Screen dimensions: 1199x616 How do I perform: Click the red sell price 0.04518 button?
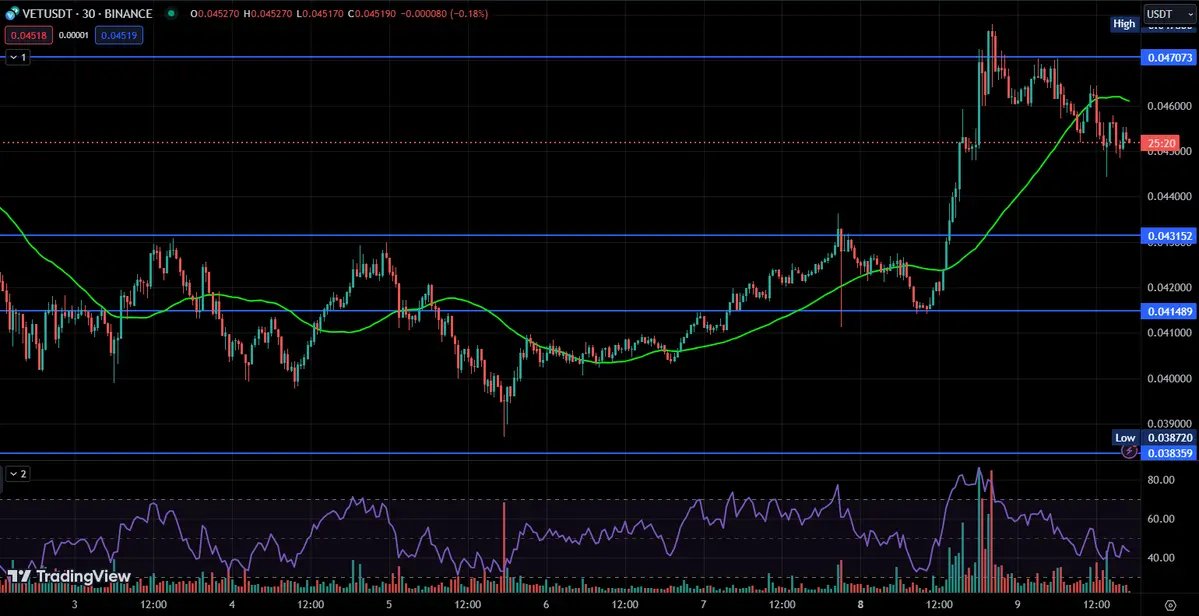click(x=27, y=35)
